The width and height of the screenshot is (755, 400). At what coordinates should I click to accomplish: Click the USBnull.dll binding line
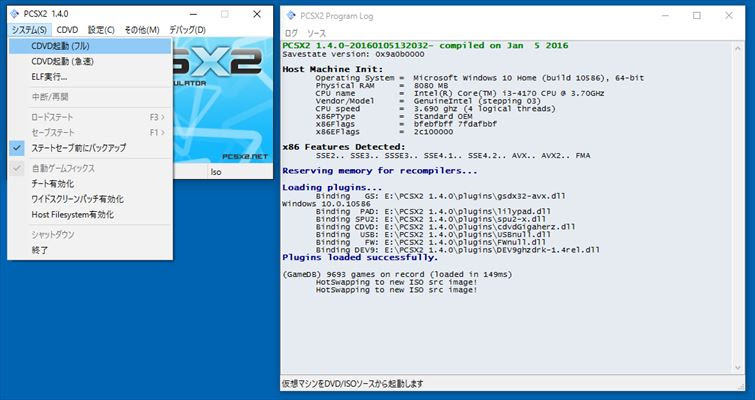point(433,235)
